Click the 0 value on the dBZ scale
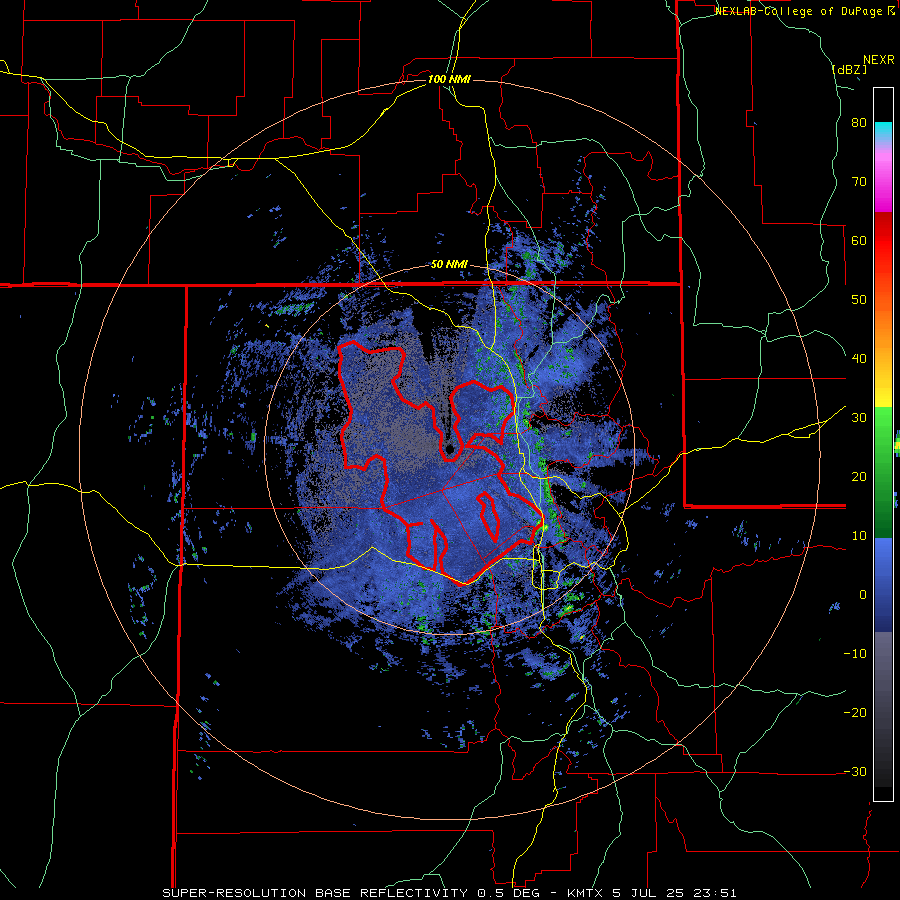Screen dimensions: 900x900 click(863, 595)
